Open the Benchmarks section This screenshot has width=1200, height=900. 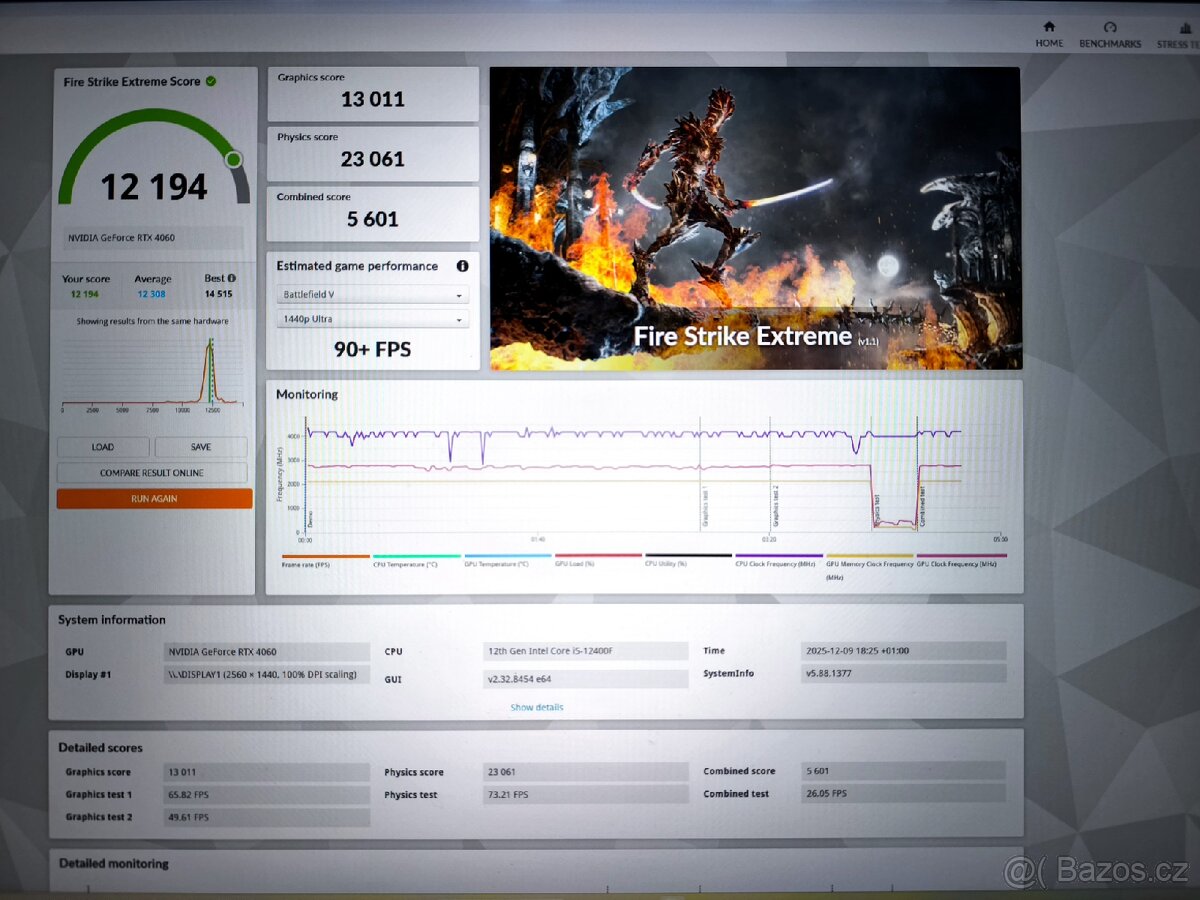1110,34
